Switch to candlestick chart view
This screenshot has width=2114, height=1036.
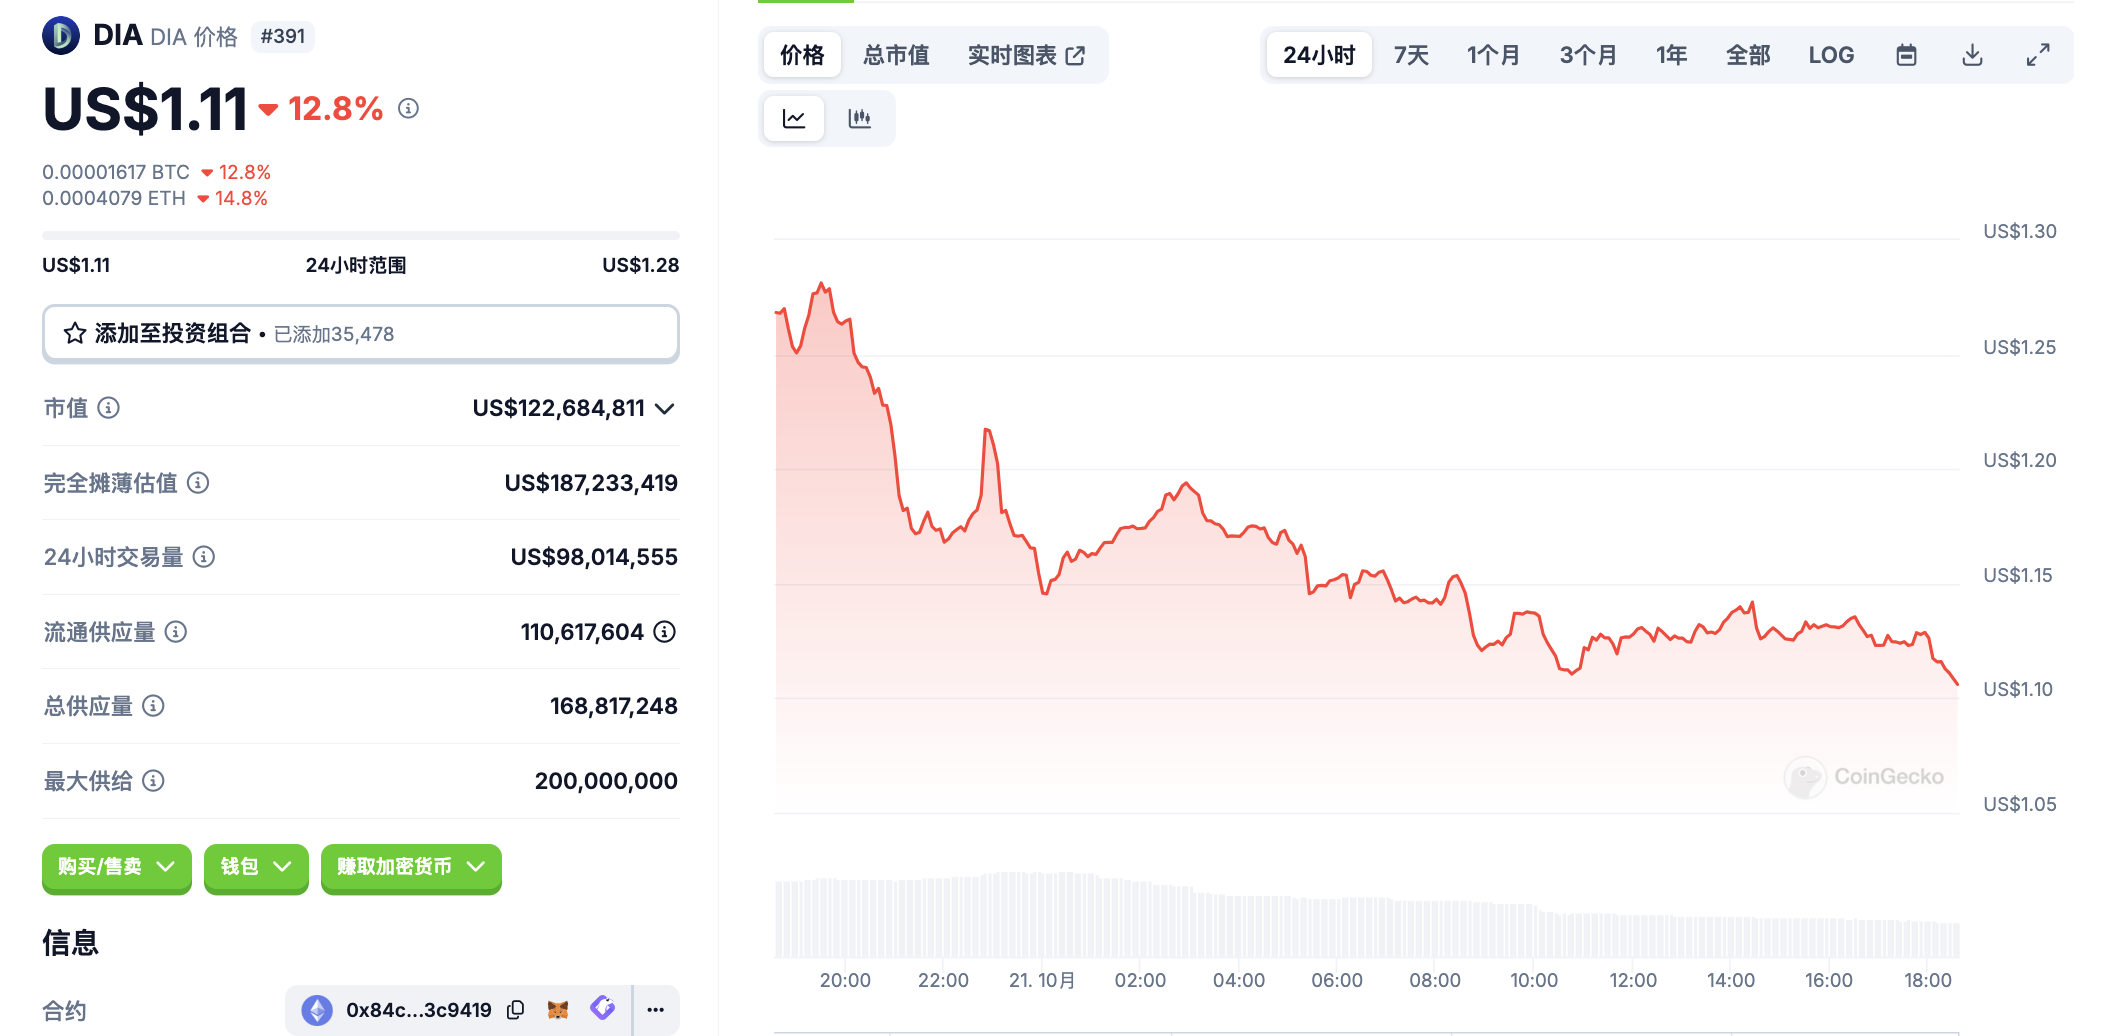pos(859,119)
